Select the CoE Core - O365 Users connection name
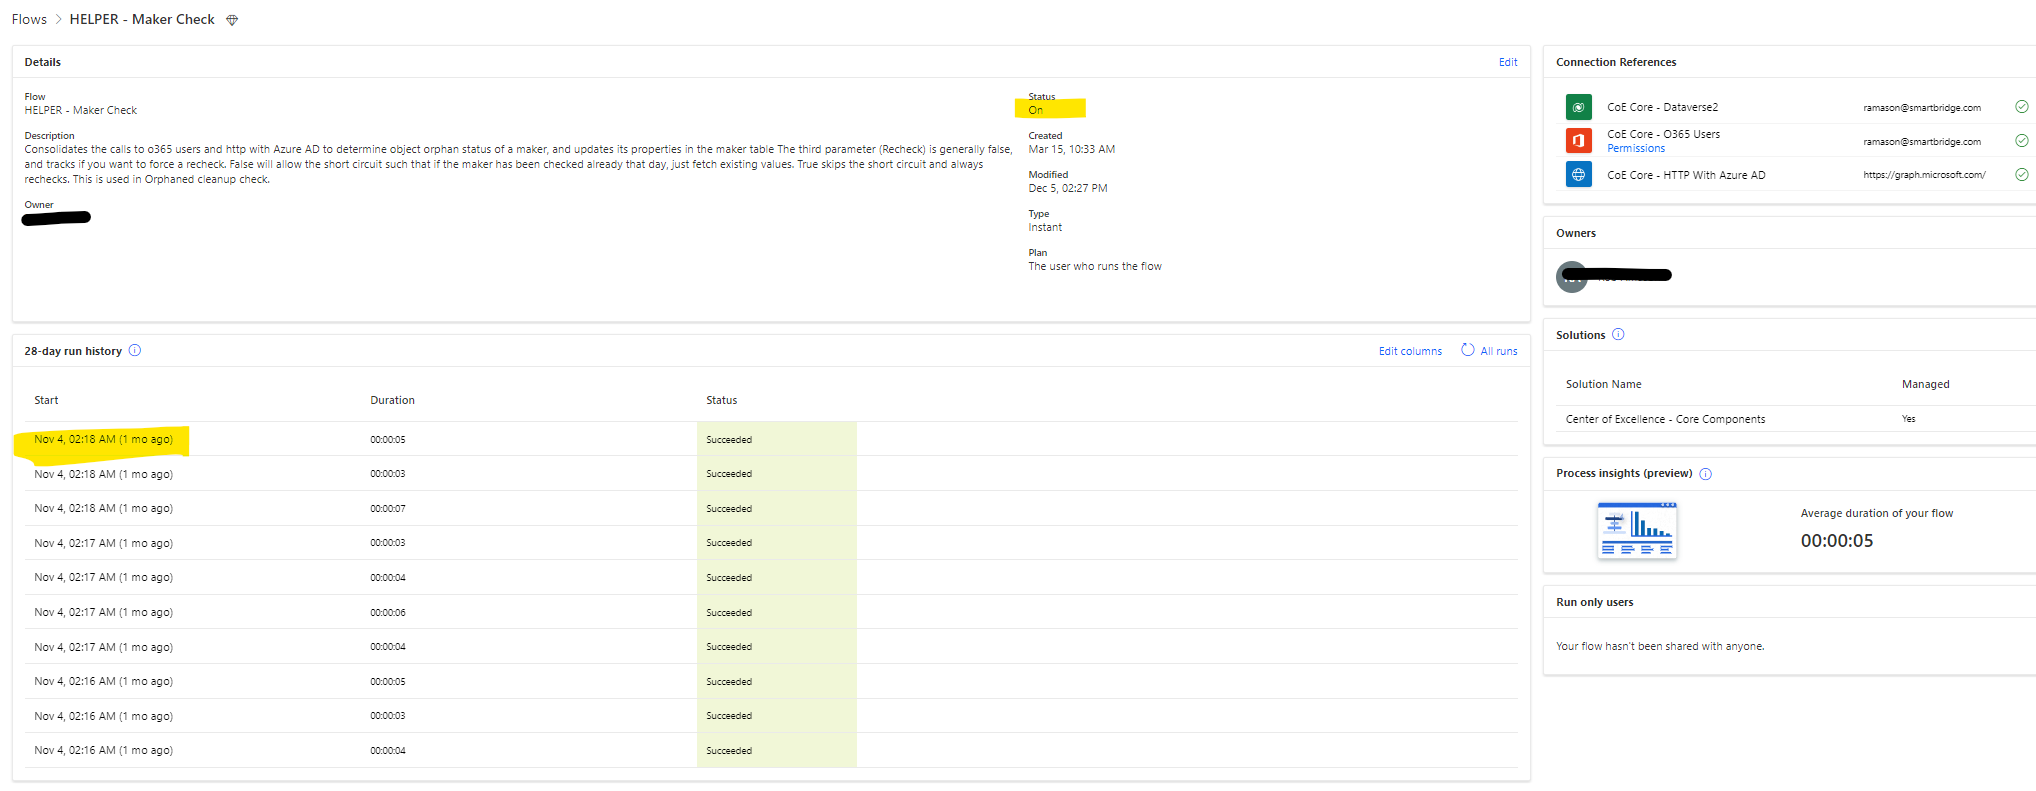 coord(1664,134)
